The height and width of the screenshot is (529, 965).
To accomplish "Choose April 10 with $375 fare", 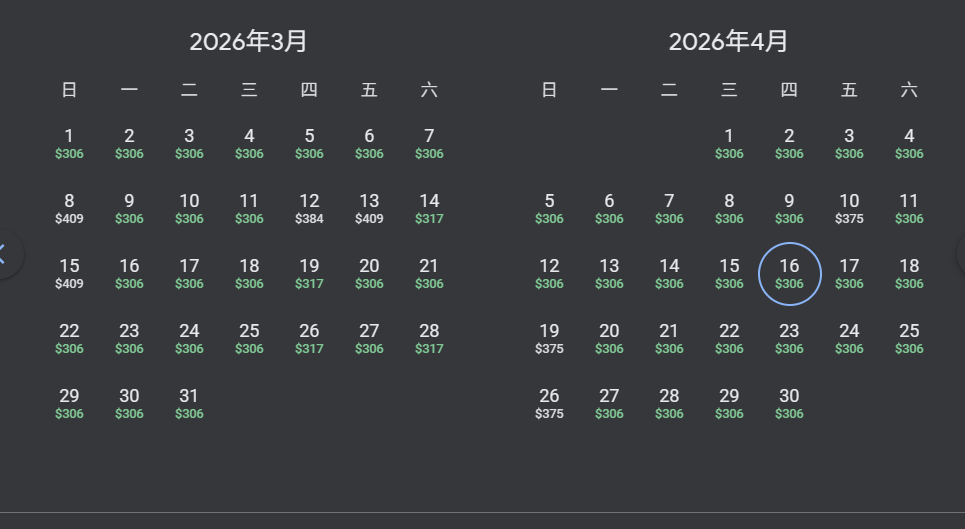I will pyautogui.click(x=849, y=208).
